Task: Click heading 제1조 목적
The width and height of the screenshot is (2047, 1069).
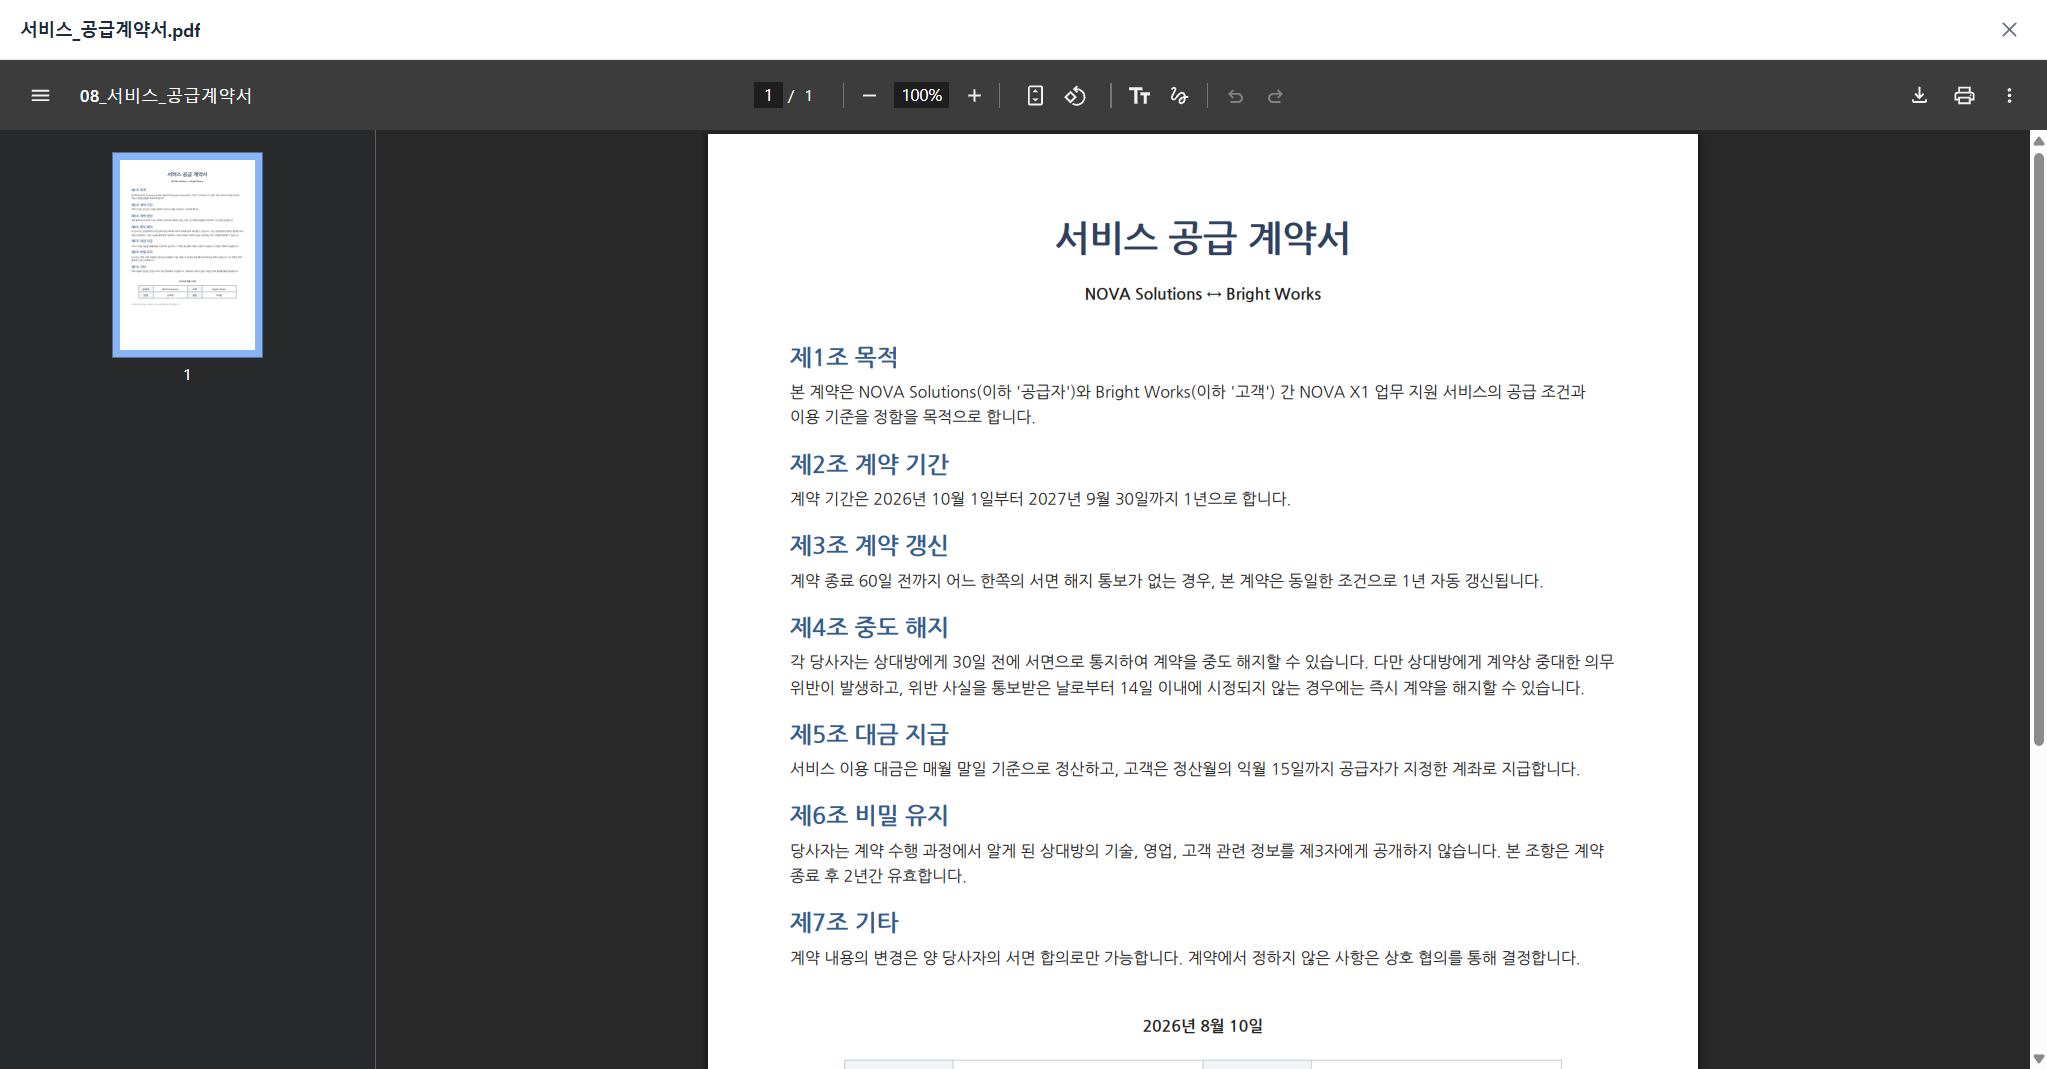Action: click(x=844, y=357)
